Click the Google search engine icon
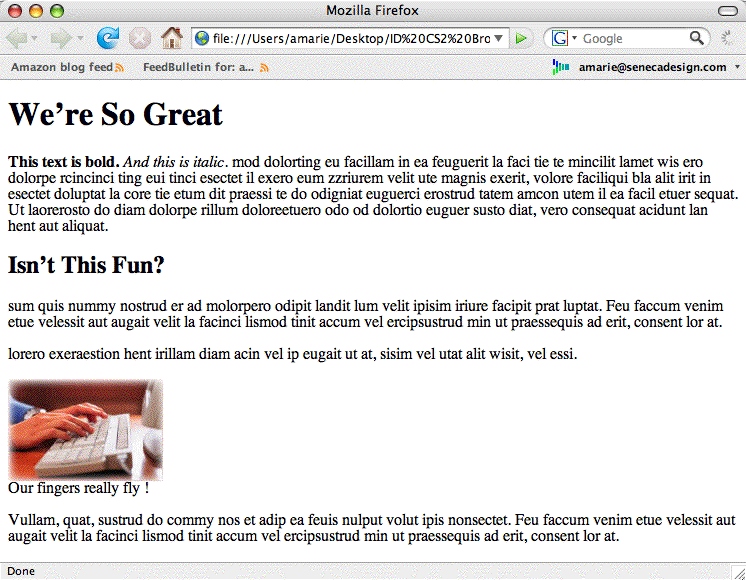The width and height of the screenshot is (746, 580). [x=560, y=38]
